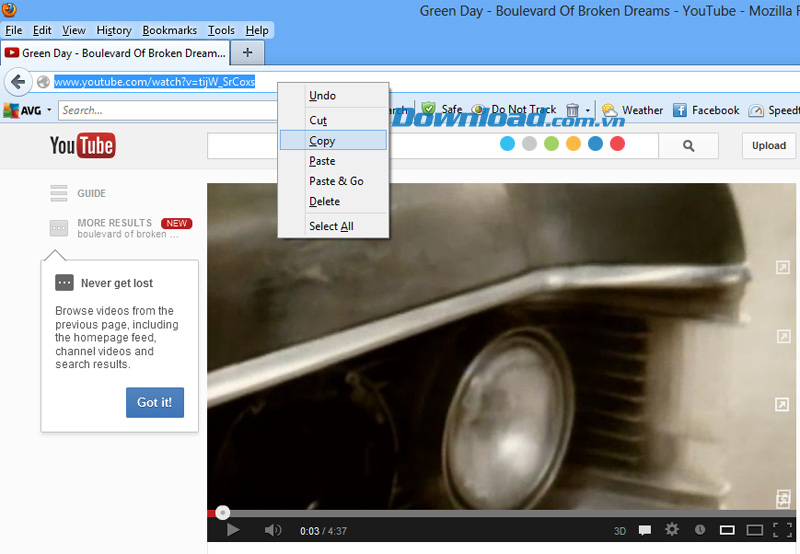
Task: Click the AVG trash can icon
Action: coord(572,110)
